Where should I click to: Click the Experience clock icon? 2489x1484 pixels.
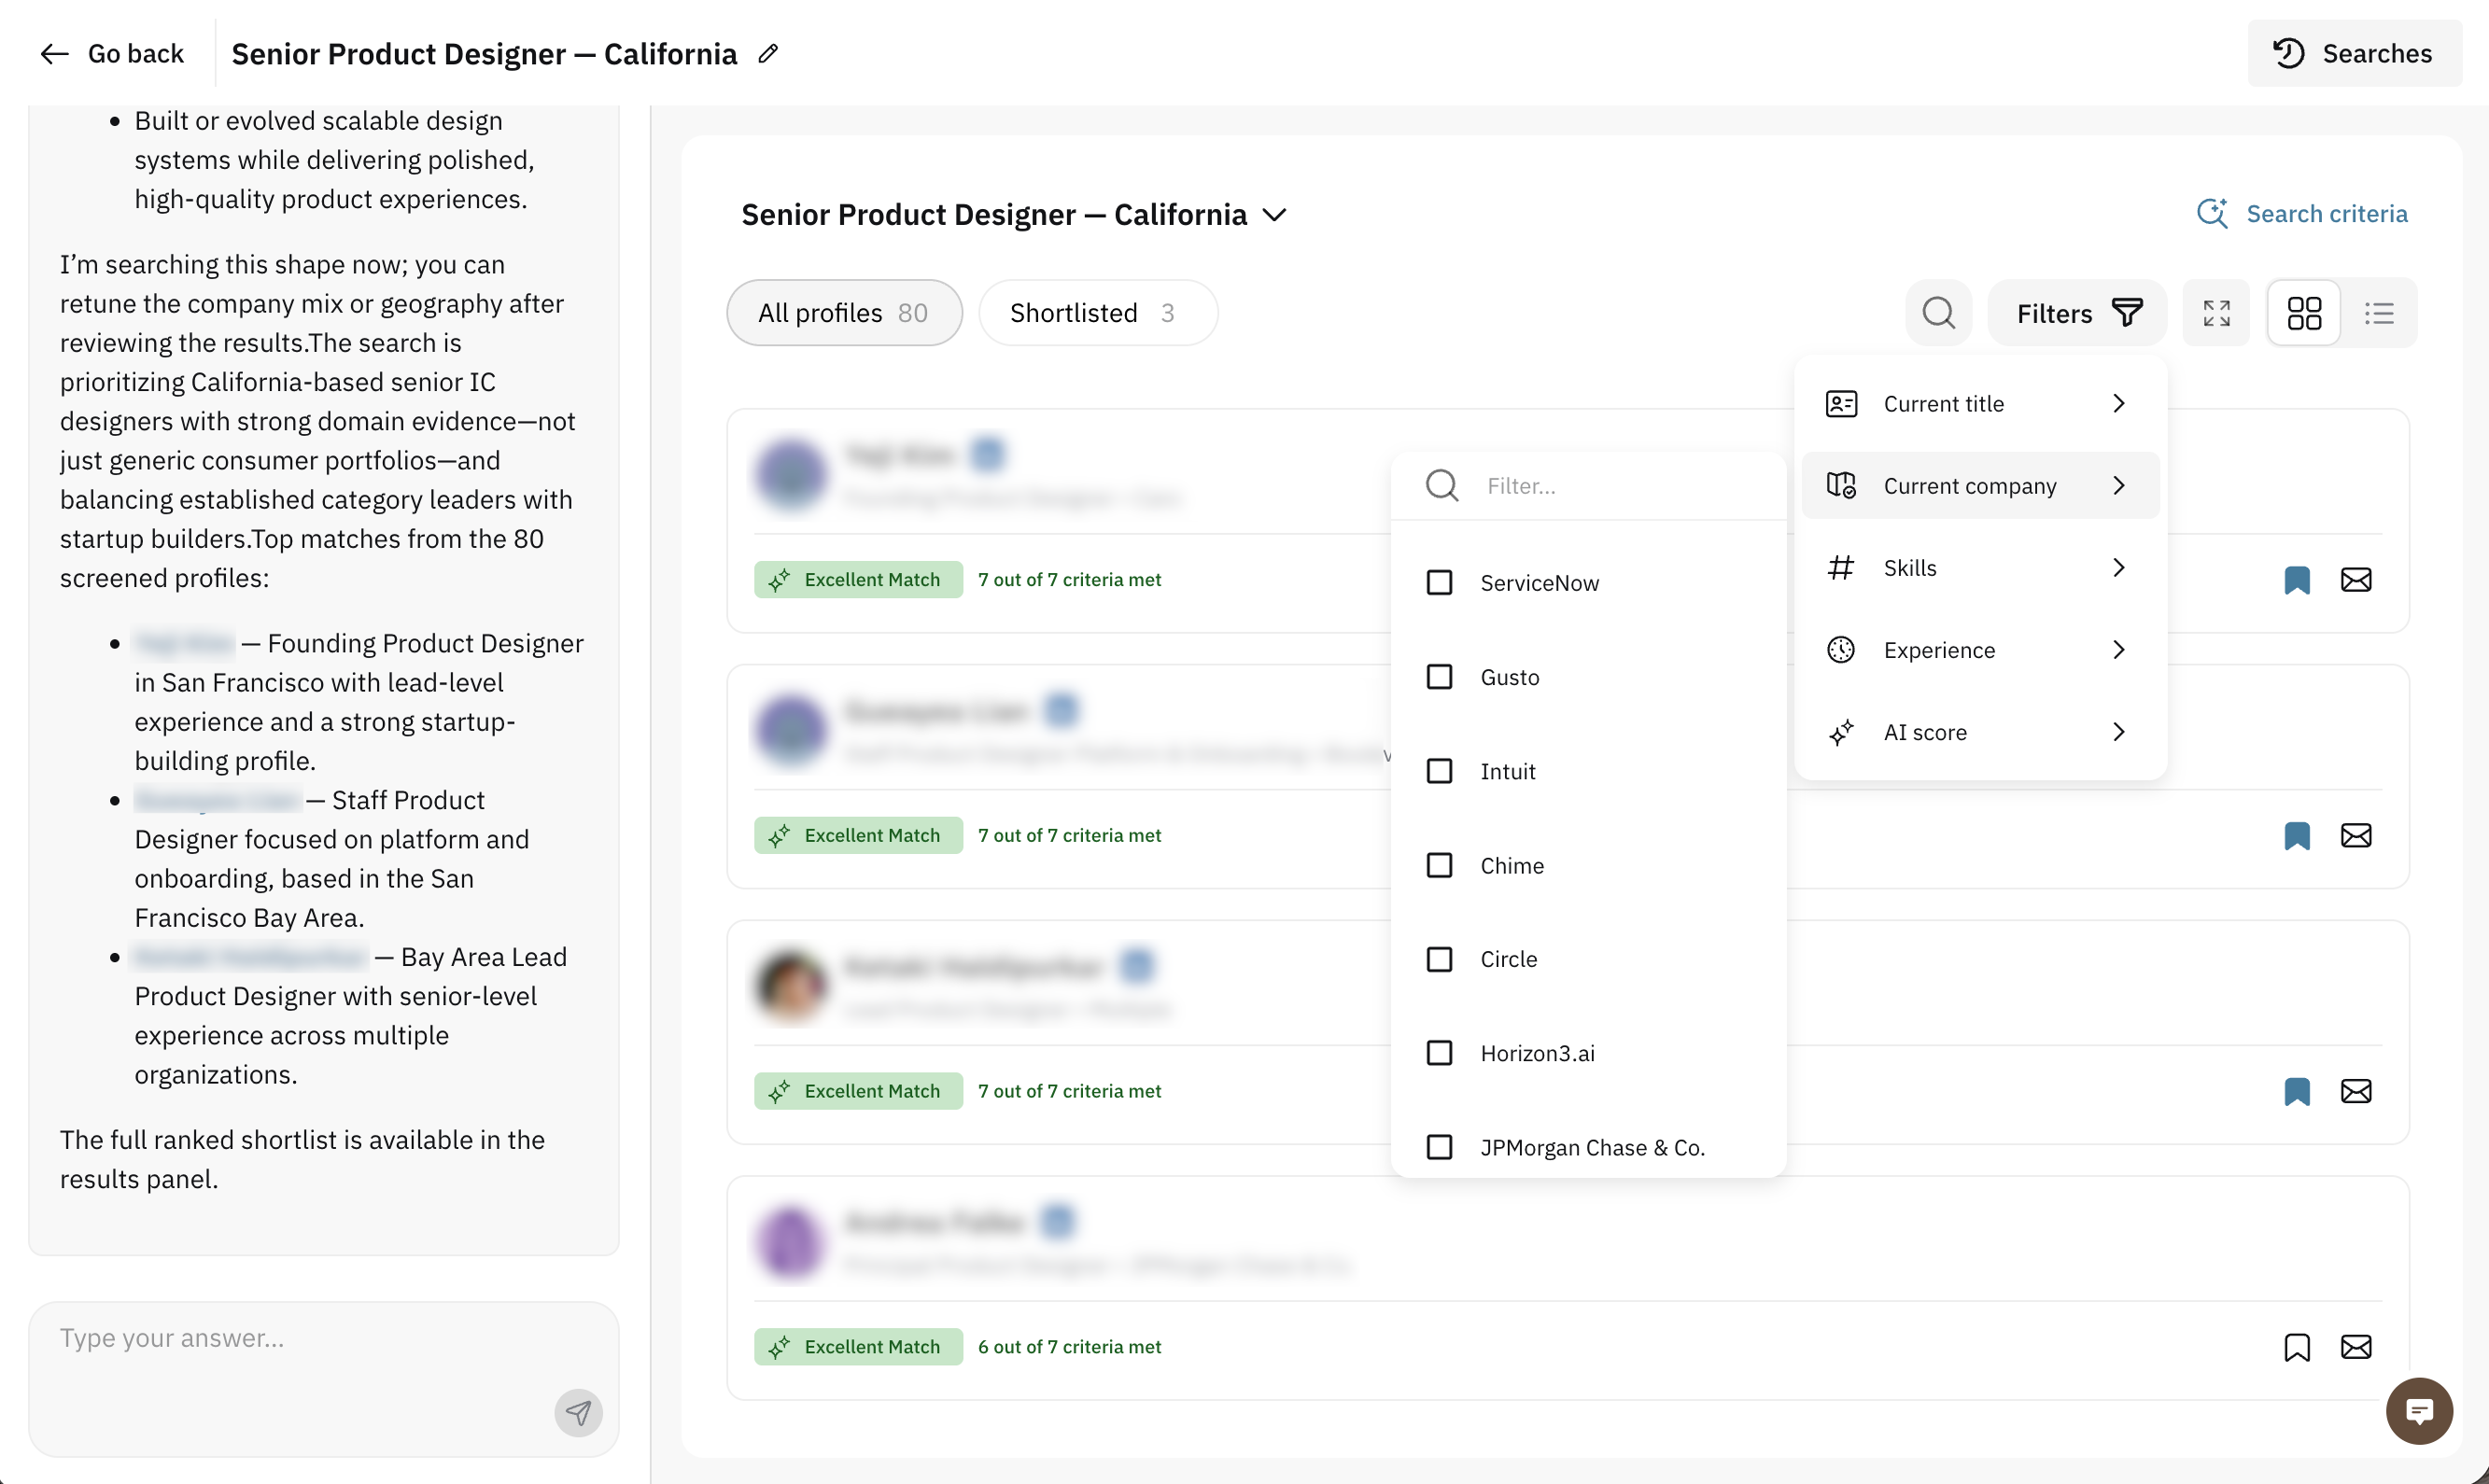(1841, 650)
